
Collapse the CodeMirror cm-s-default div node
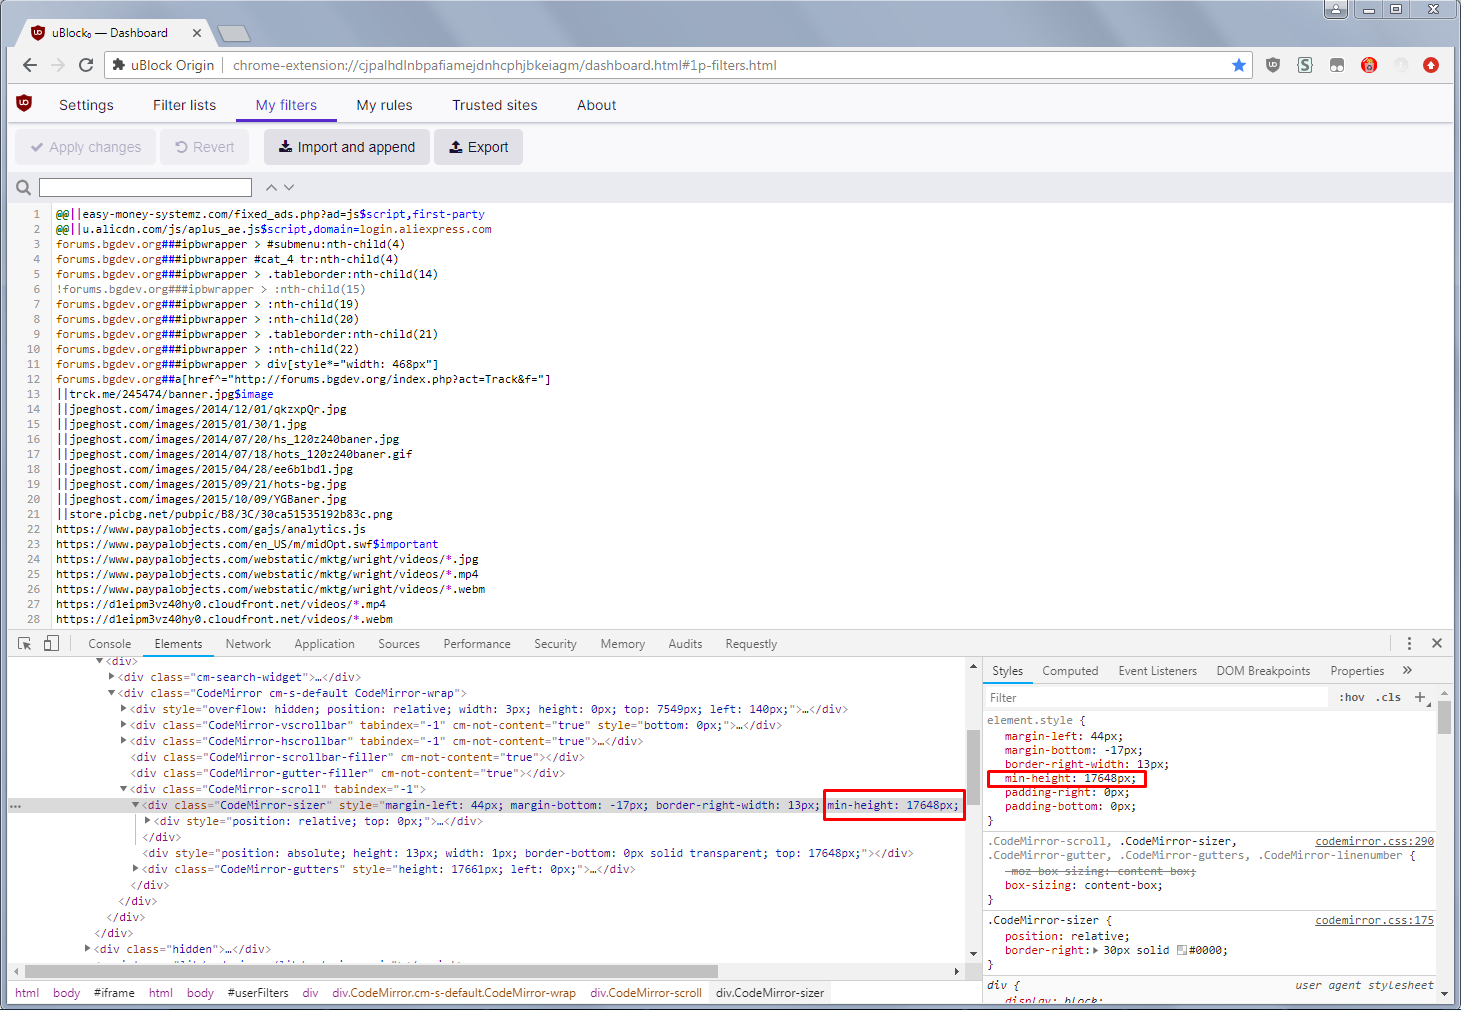point(112,693)
